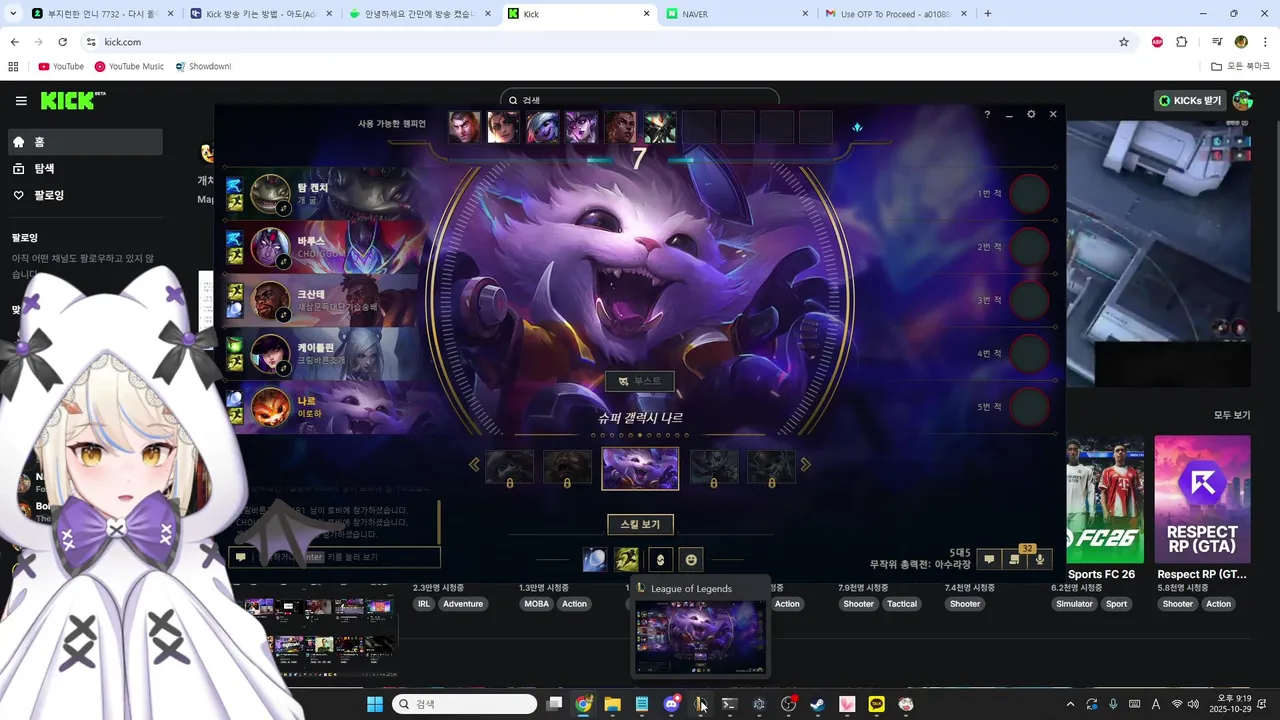
Task: Go to 팔로잉 in Kick sidebar
Action: click(86, 196)
